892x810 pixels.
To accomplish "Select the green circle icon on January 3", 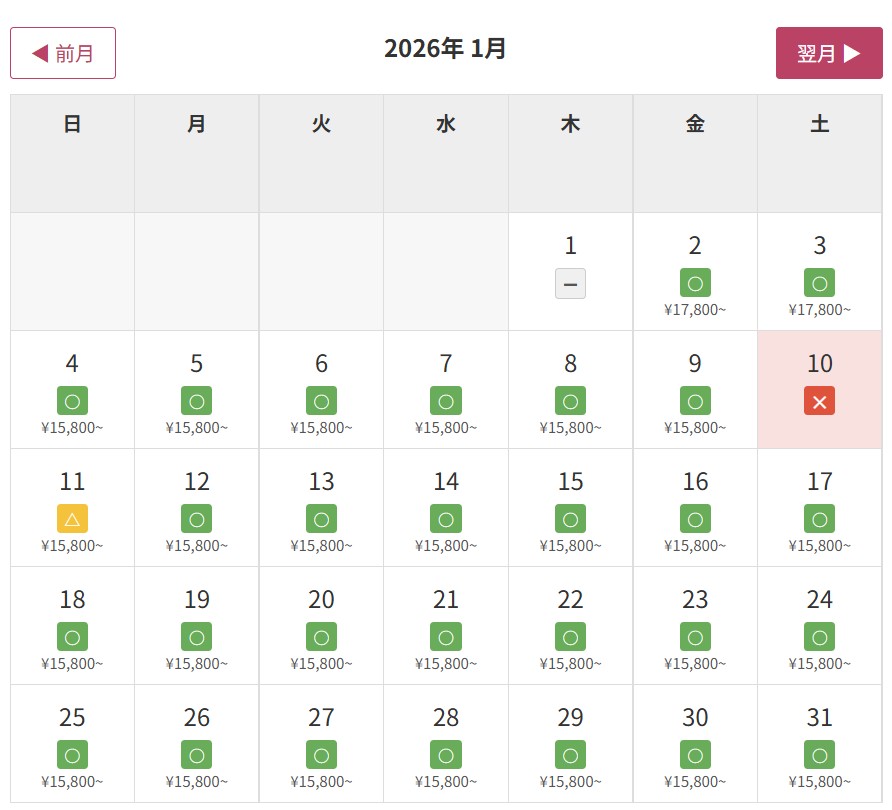I will pyautogui.click(x=819, y=283).
